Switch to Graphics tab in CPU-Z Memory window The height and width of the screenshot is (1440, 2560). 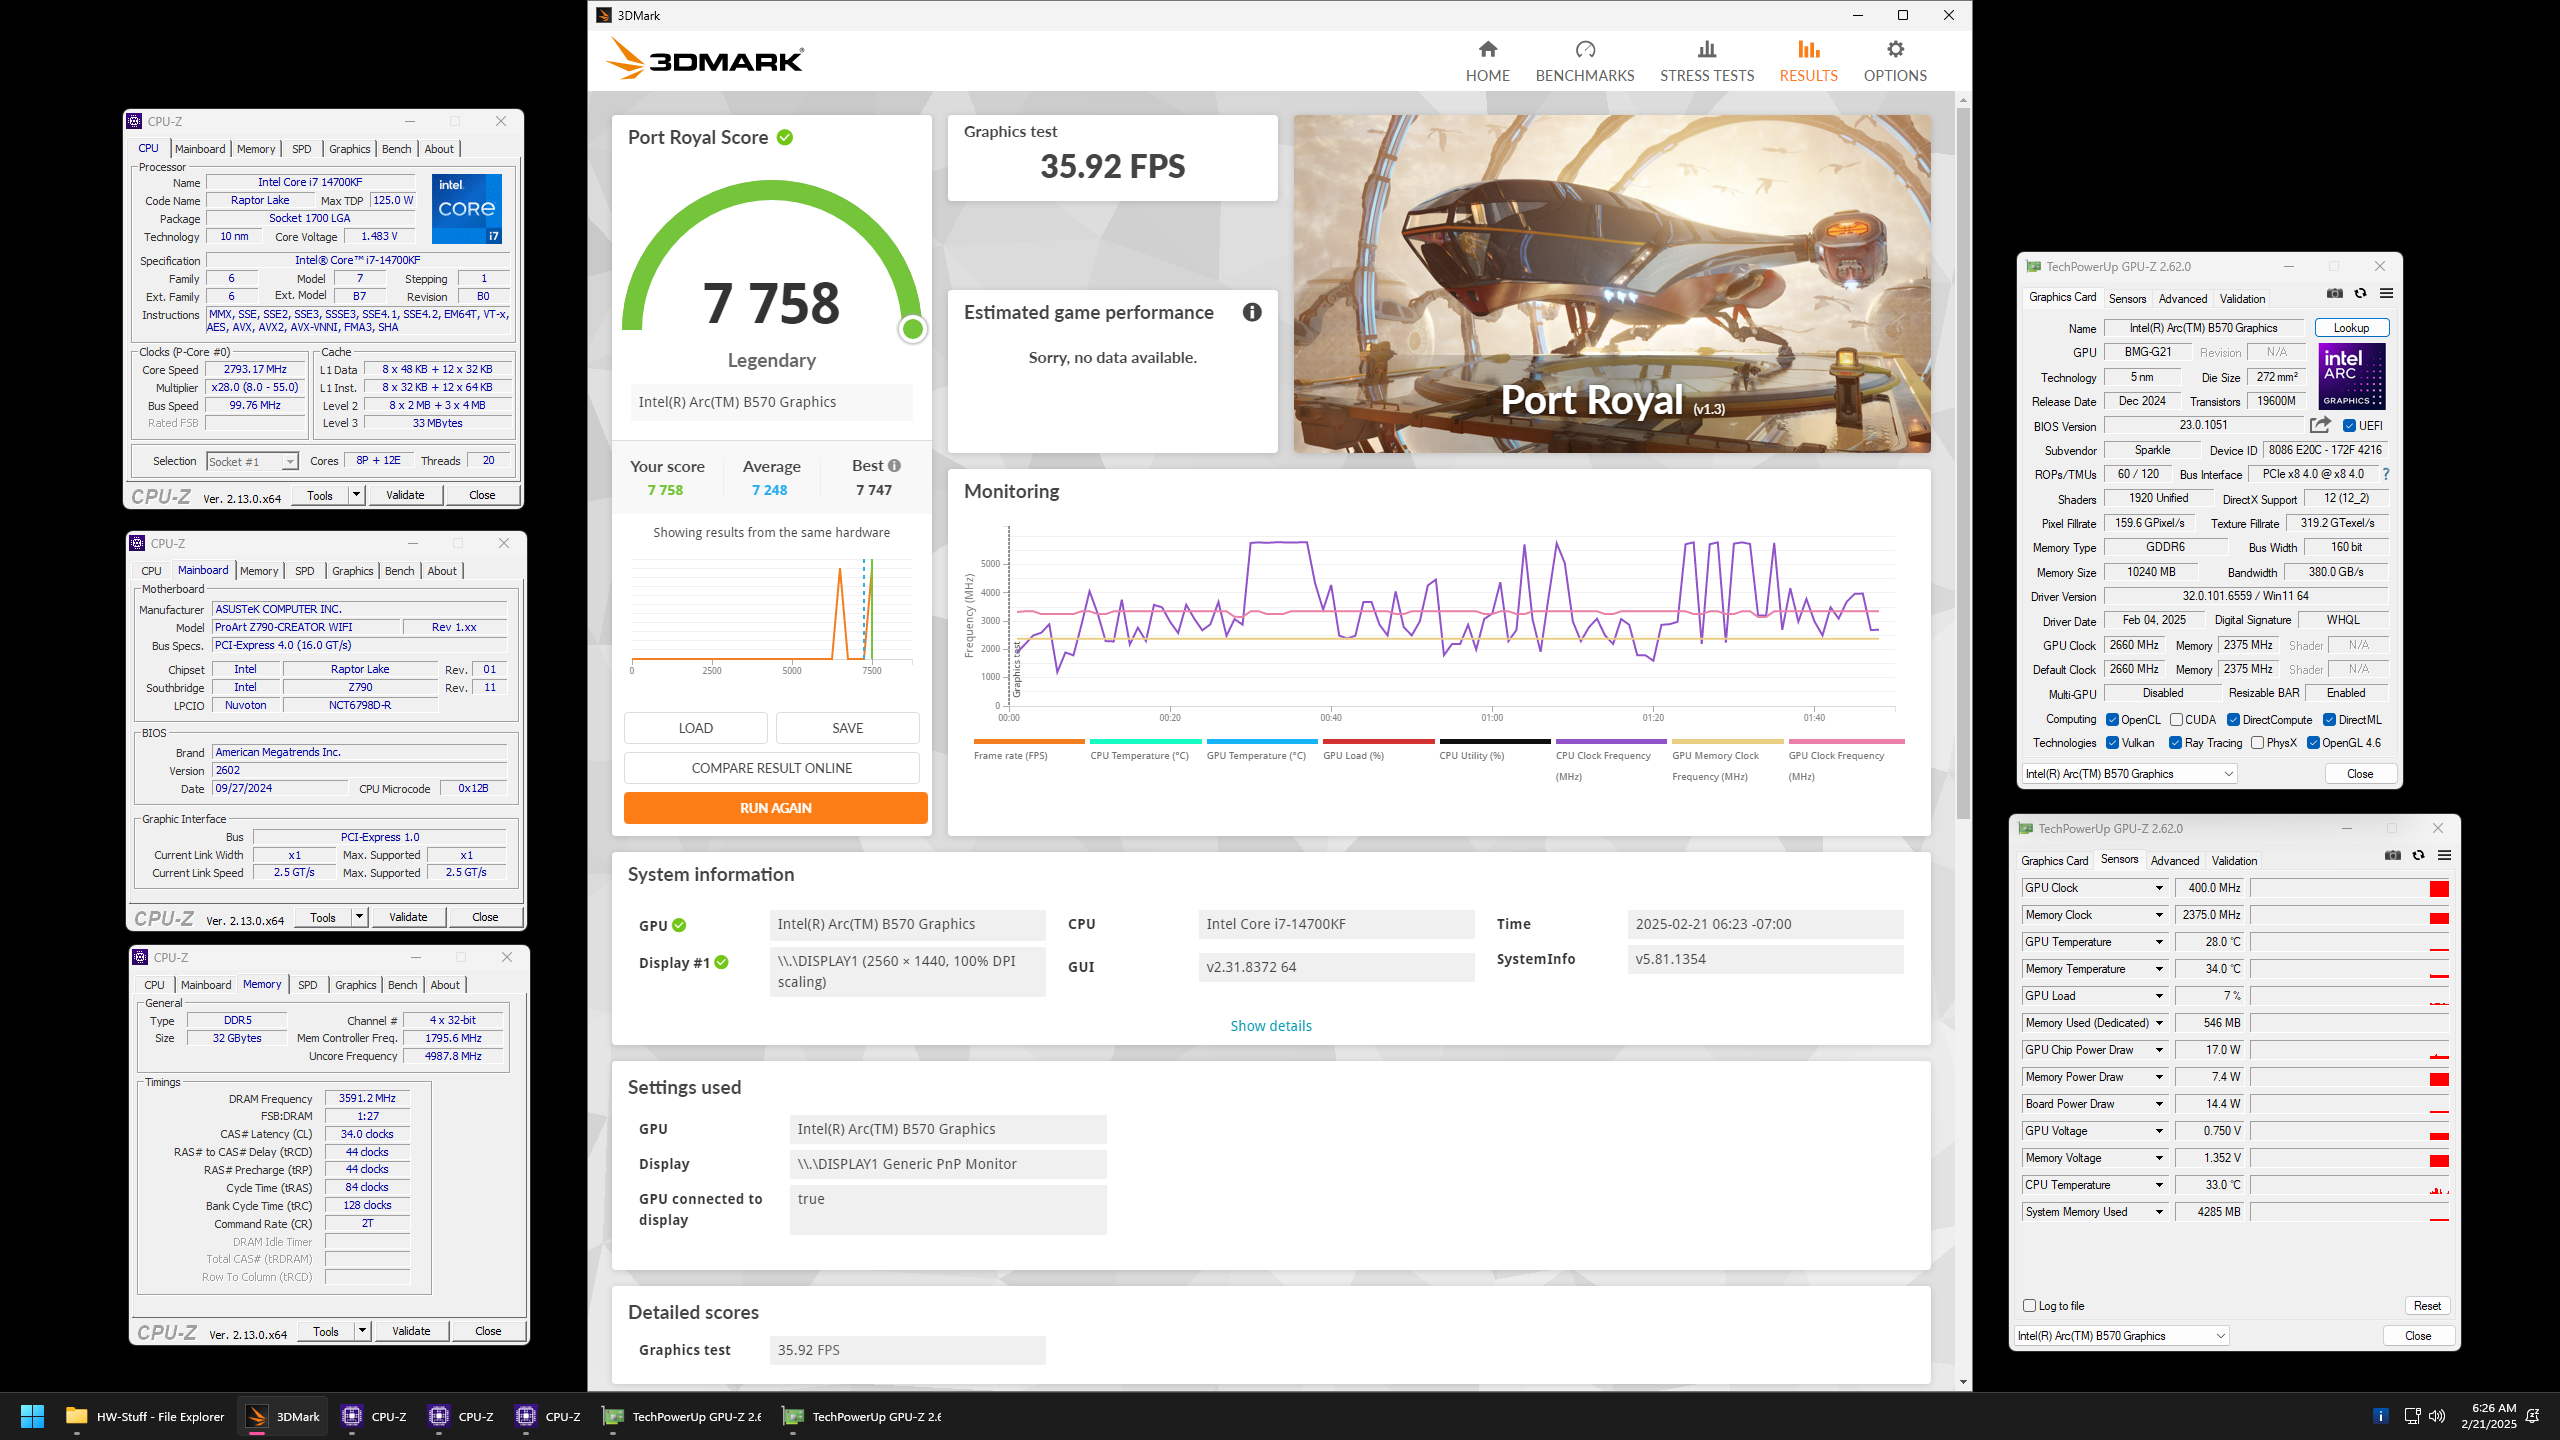[x=355, y=985]
